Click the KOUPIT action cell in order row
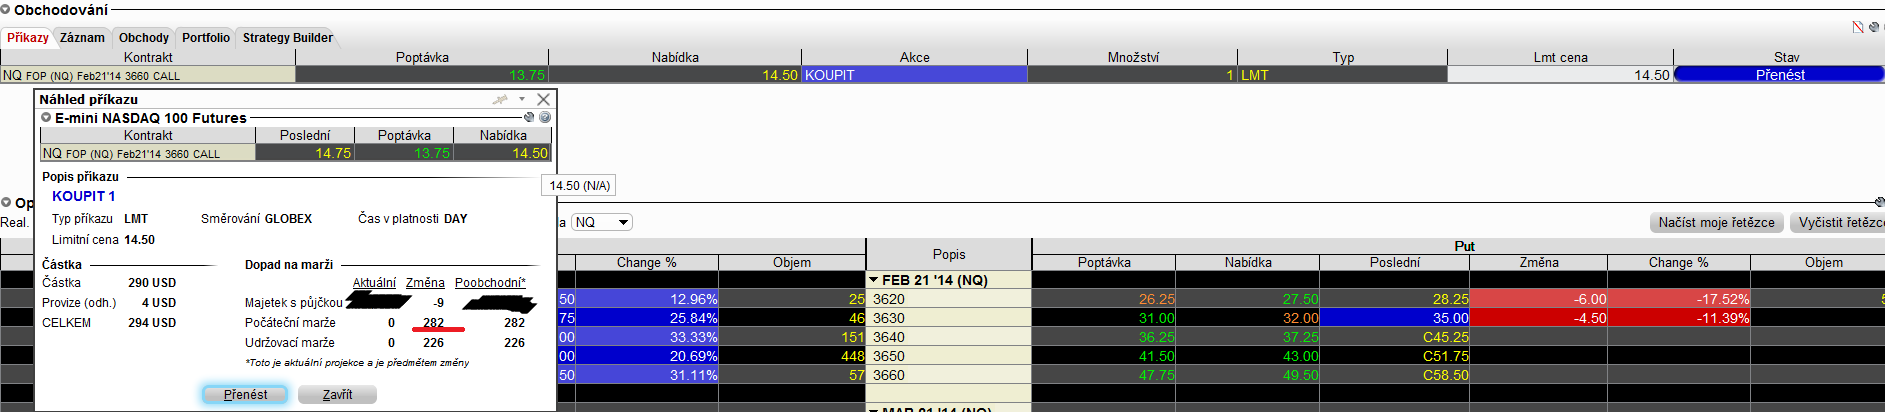This screenshot has width=1885, height=412. pos(914,74)
